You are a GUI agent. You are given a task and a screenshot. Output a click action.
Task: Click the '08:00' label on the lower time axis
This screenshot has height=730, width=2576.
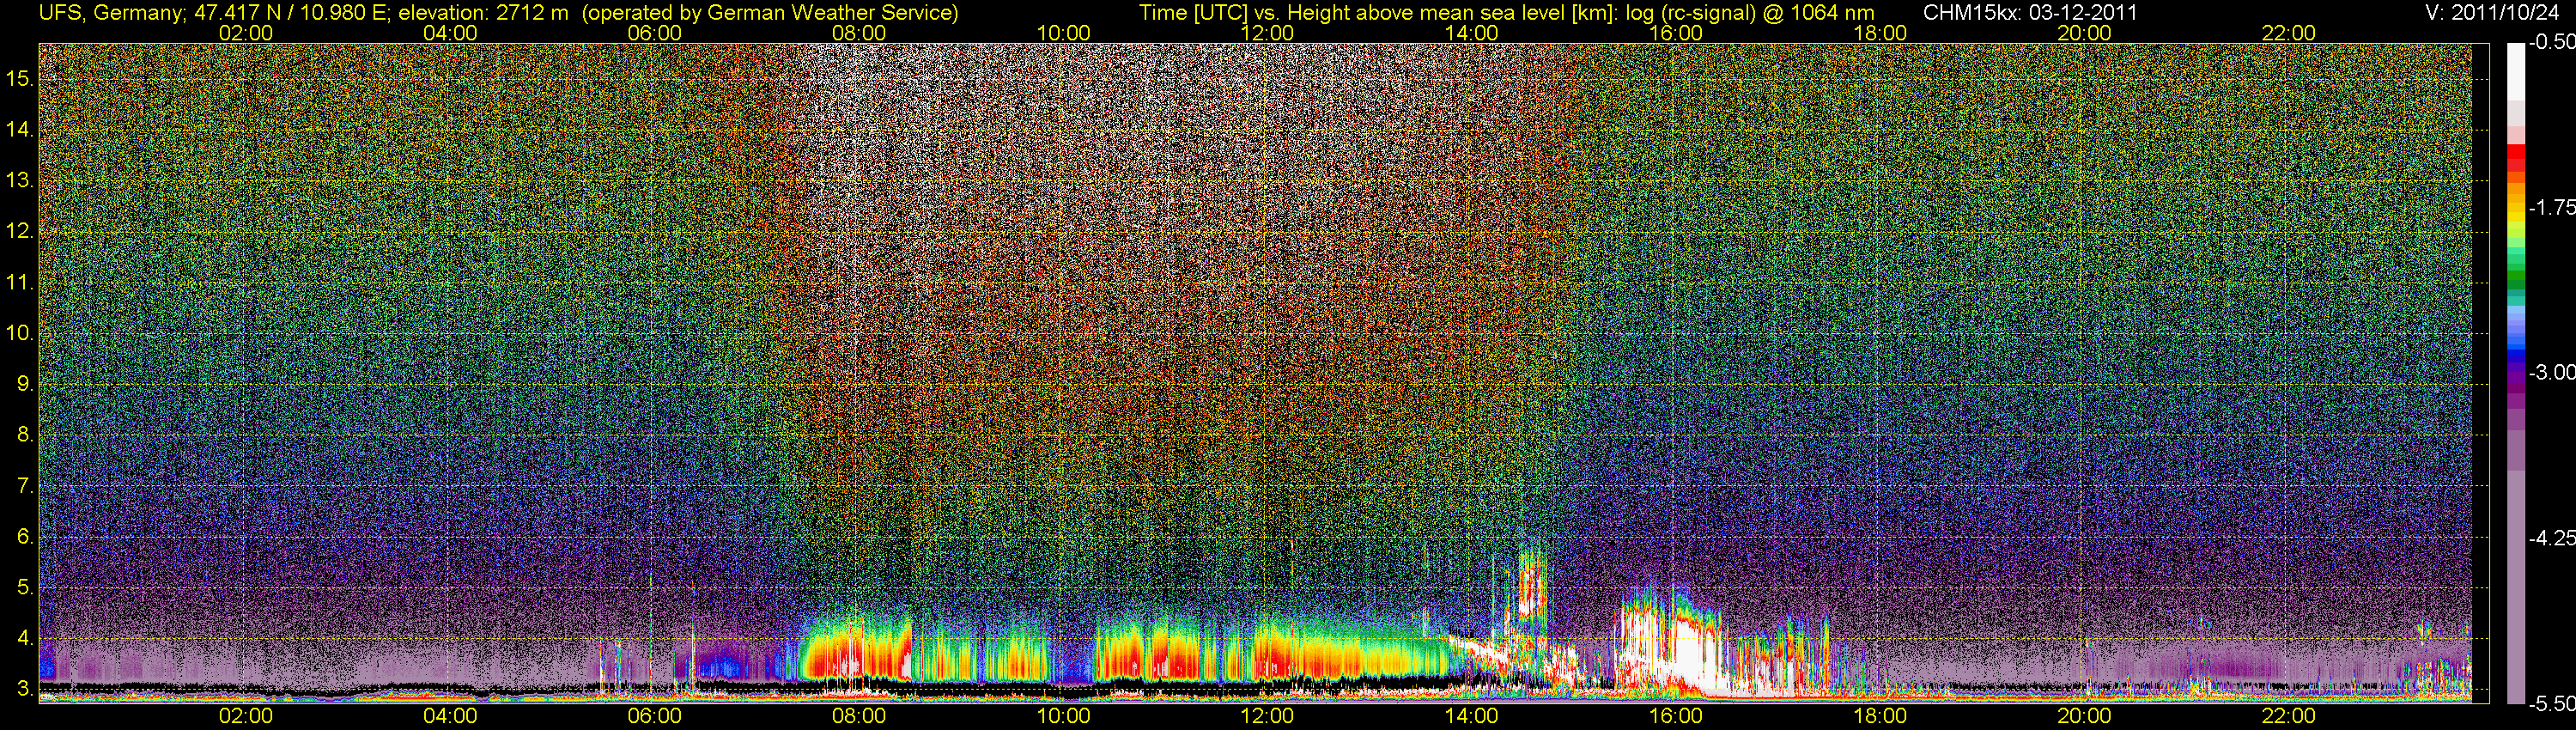858,716
